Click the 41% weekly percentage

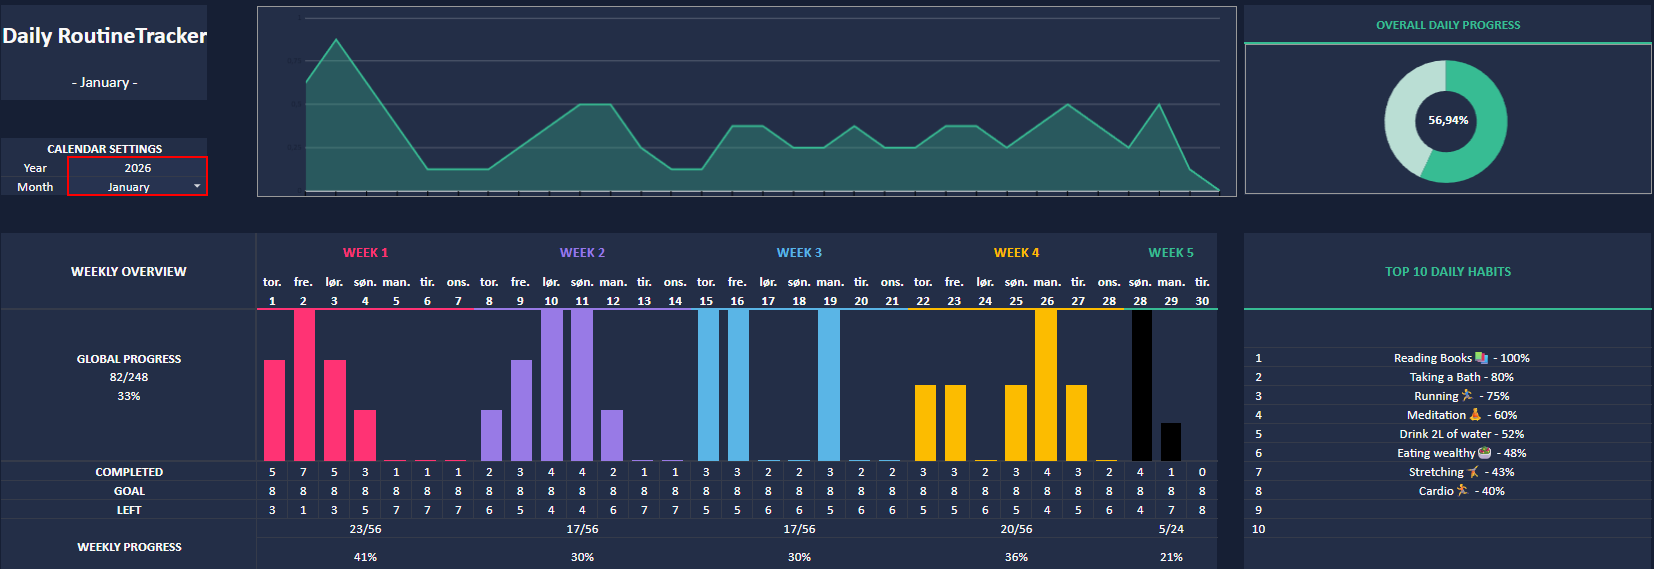click(x=365, y=557)
